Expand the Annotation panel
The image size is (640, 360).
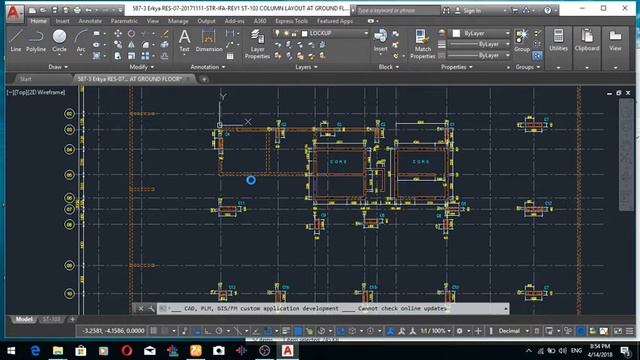click(208, 67)
